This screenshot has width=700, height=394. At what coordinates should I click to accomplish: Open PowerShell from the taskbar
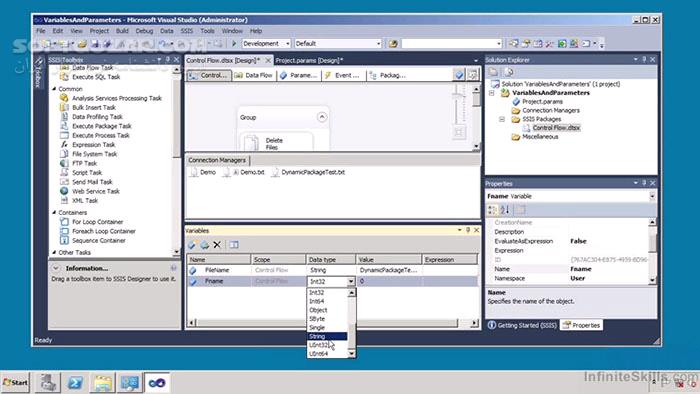pyautogui.click(x=75, y=382)
